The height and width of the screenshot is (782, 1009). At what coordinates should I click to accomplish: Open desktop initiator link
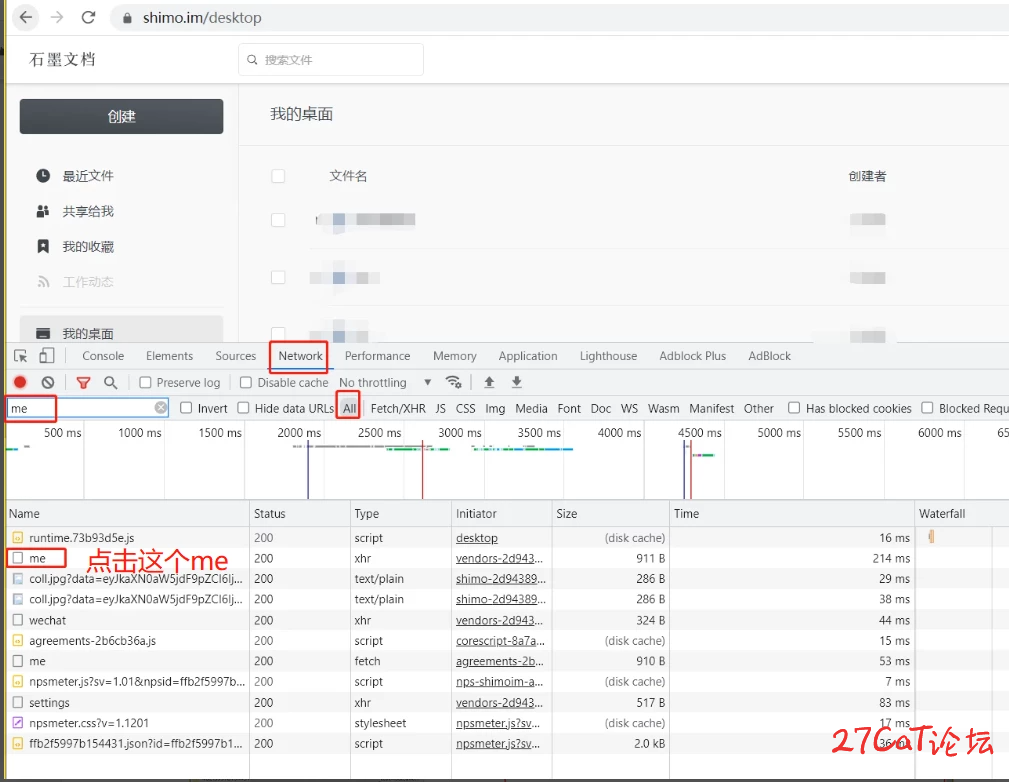477,537
